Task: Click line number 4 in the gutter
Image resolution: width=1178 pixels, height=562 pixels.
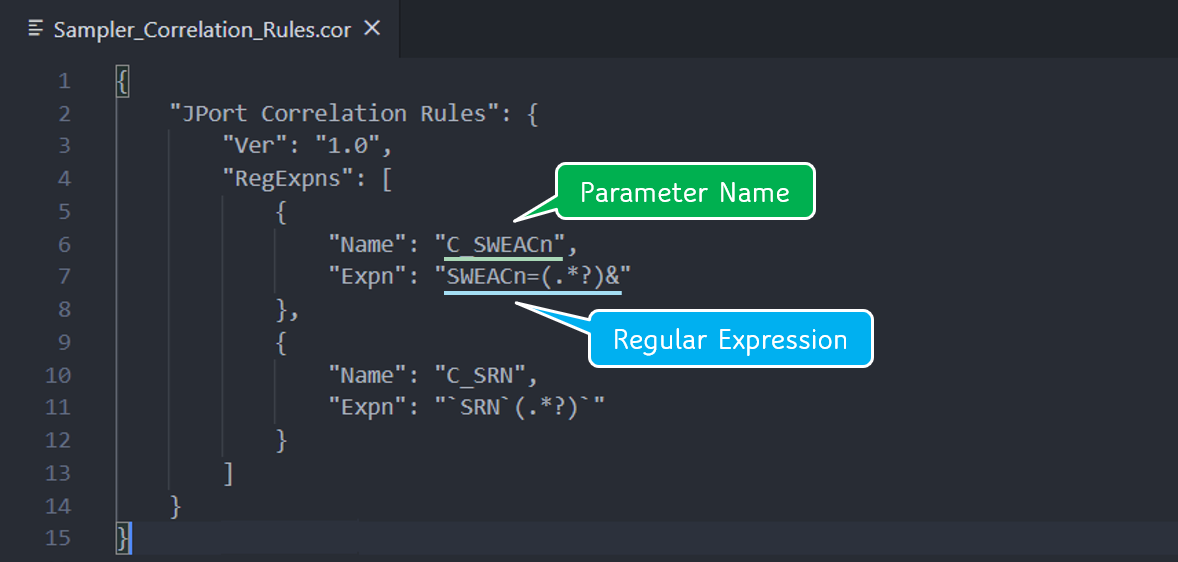Action: [x=64, y=179]
